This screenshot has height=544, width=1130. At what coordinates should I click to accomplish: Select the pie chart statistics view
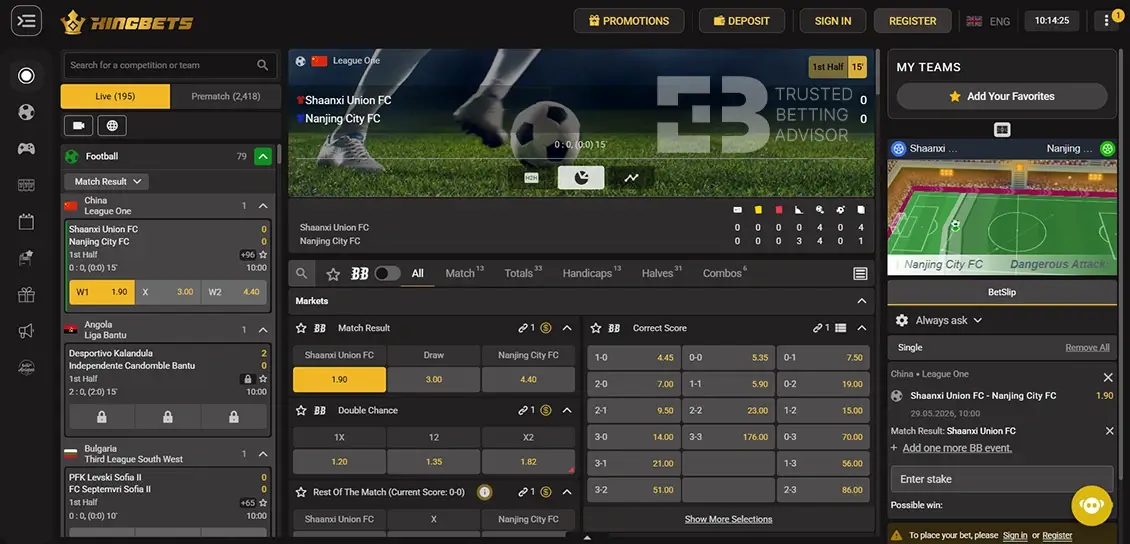[581, 177]
